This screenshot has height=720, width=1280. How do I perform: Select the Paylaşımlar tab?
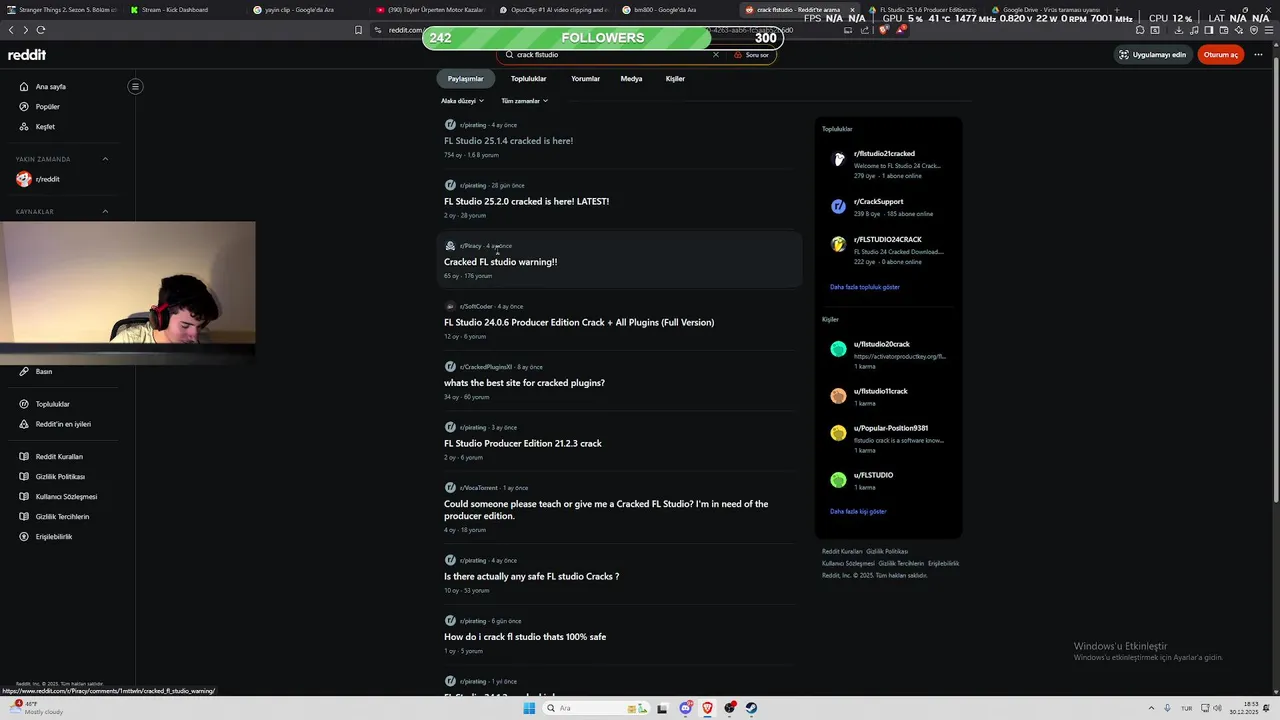point(466,79)
